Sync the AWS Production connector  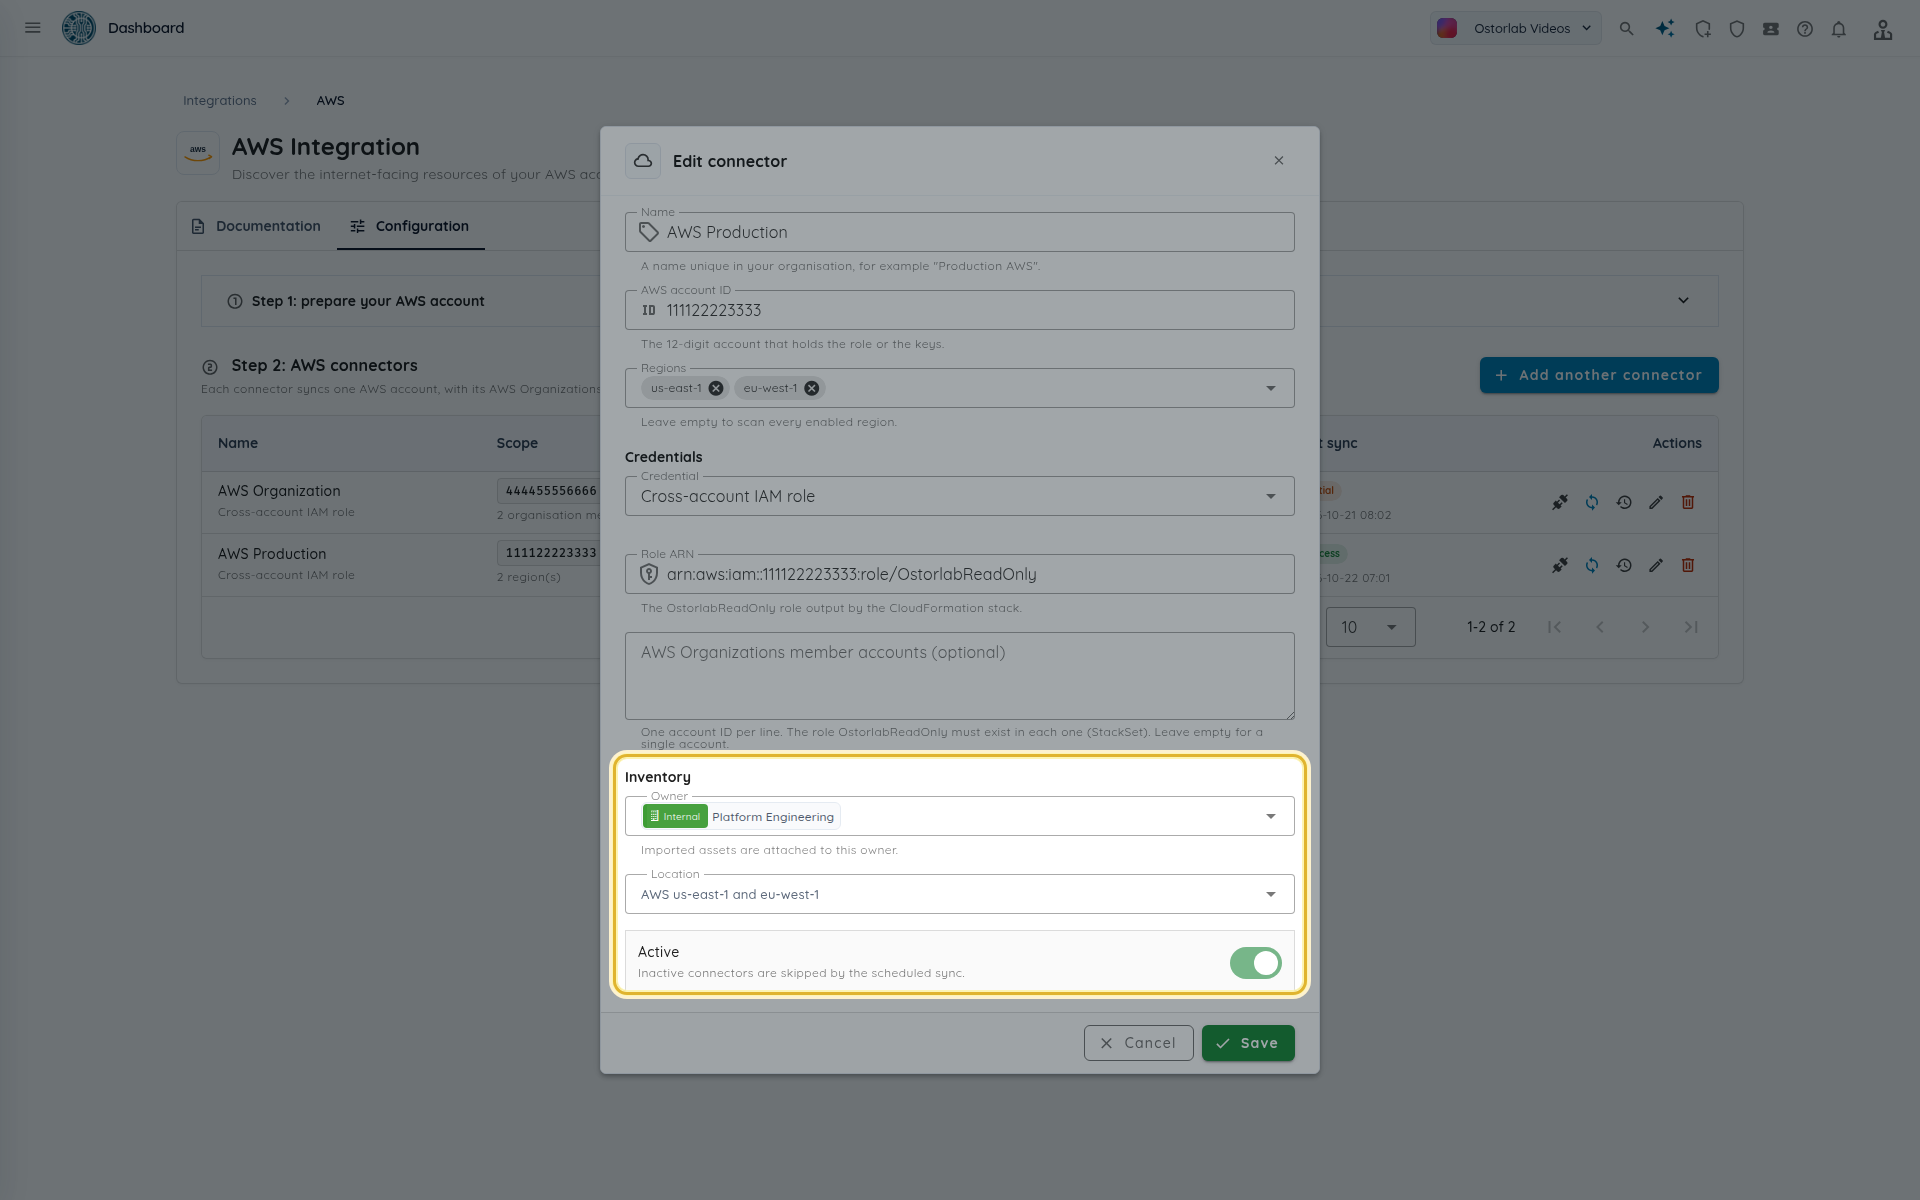pos(1592,565)
